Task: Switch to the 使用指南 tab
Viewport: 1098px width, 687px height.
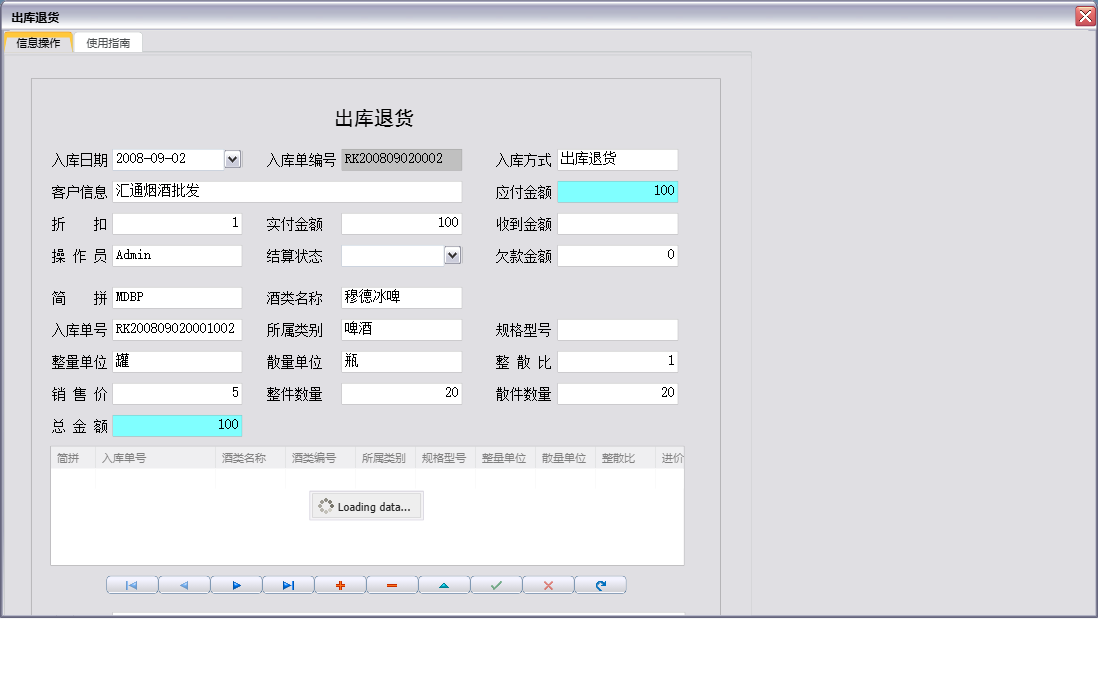Action: tap(107, 42)
